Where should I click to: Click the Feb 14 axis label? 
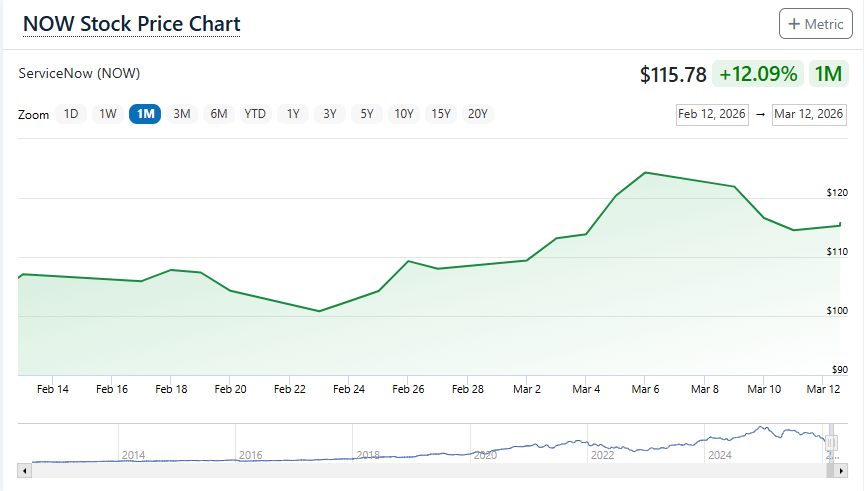click(53, 389)
